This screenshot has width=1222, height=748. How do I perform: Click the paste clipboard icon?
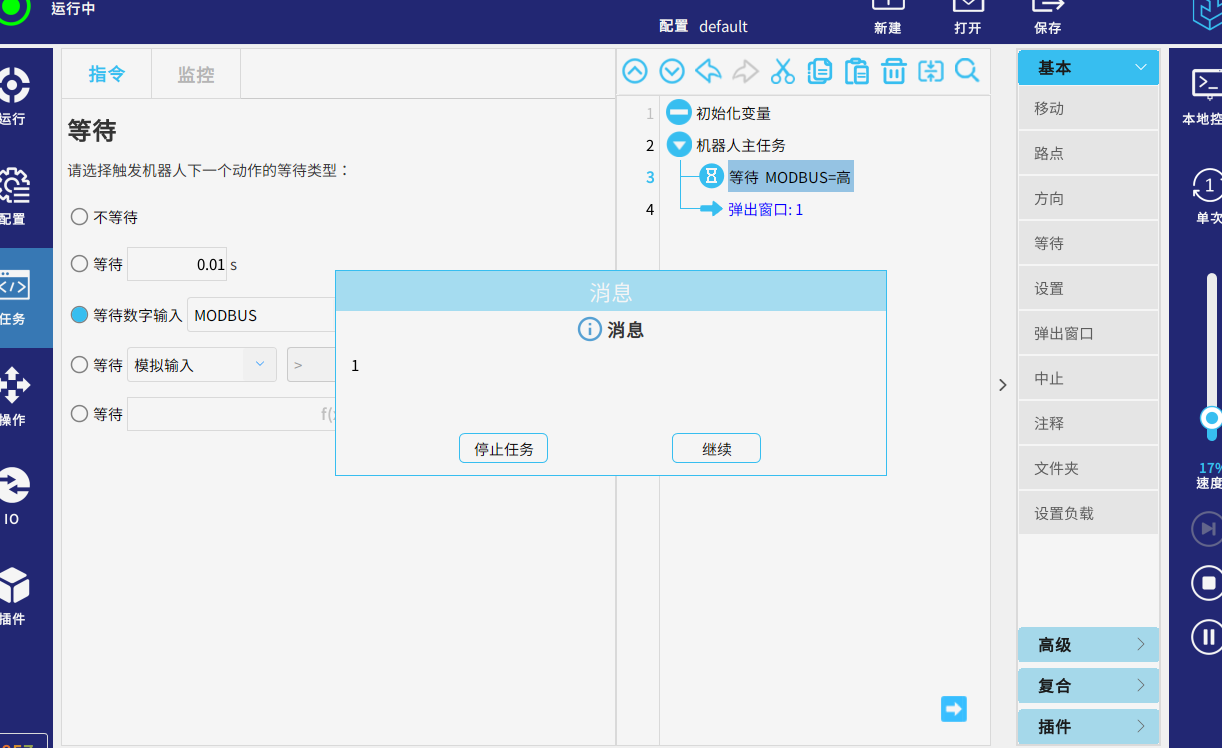(856, 71)
